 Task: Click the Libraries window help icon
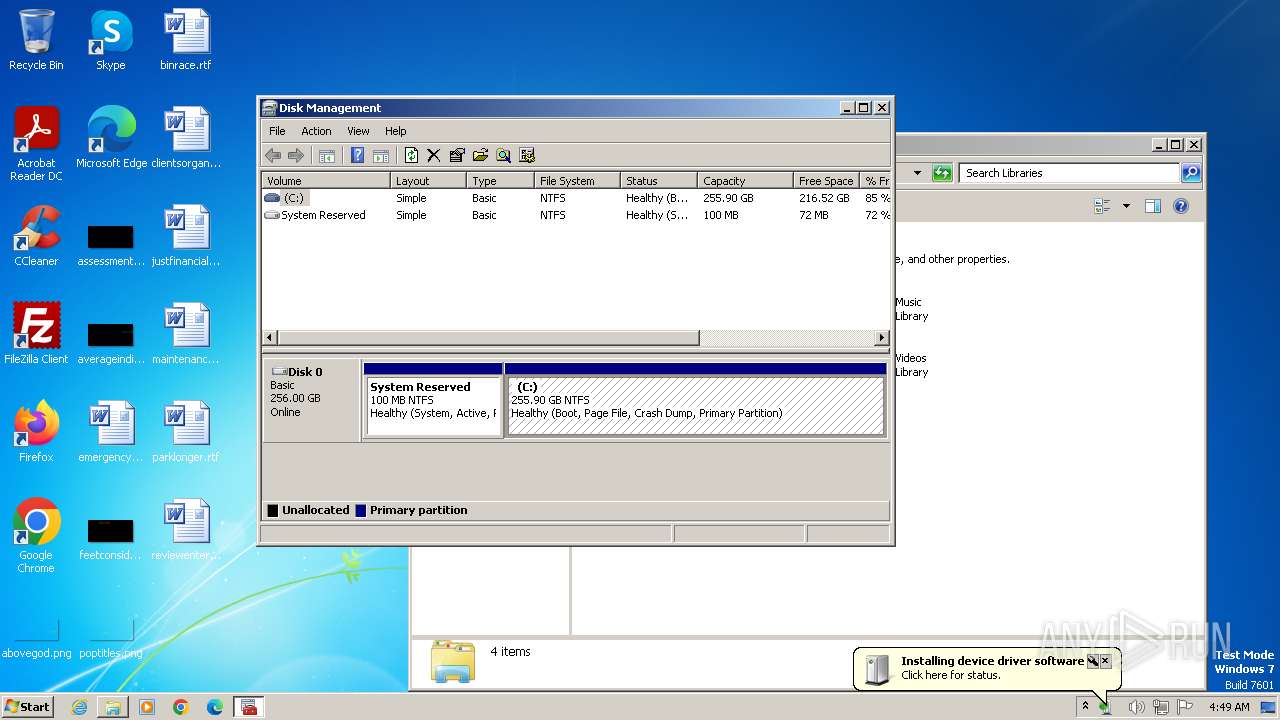pos(1181,206)
